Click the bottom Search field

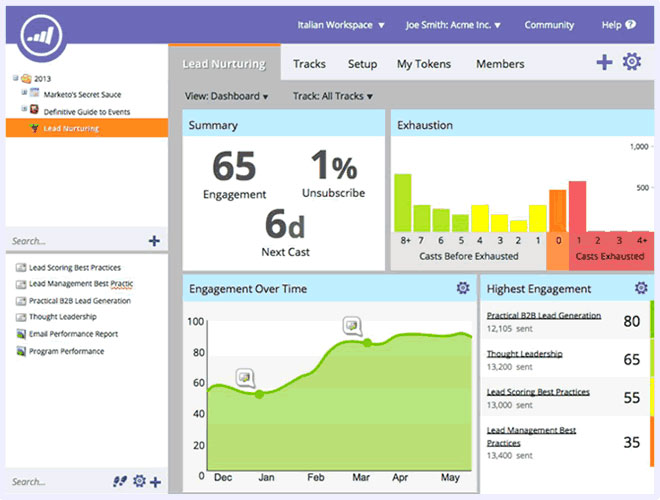click(59, 481)
